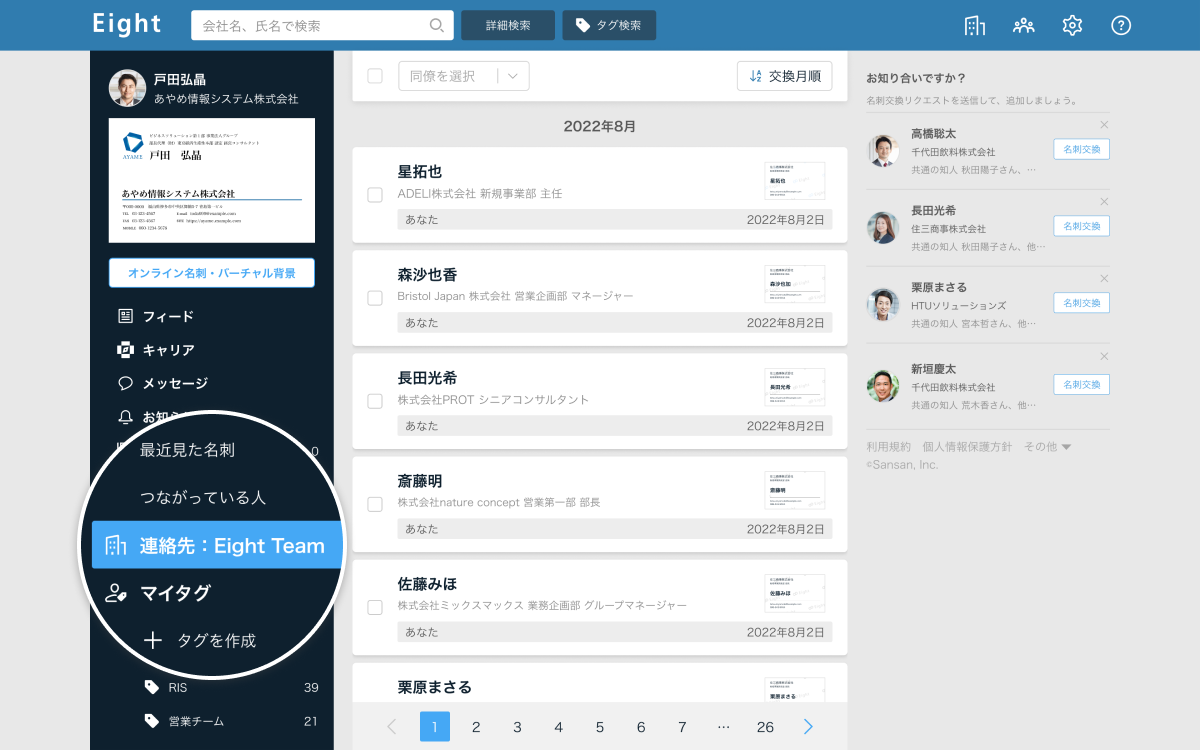Screen dimensions: 1200x750
Task: Click the 詳細検索 button
Action: [x=508, y=25]
